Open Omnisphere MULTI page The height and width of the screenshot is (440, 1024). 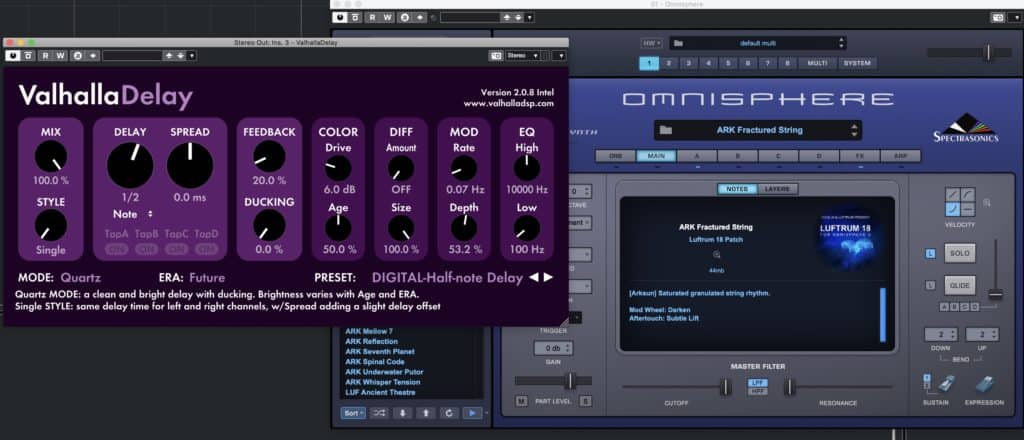[x=818, y=63]
